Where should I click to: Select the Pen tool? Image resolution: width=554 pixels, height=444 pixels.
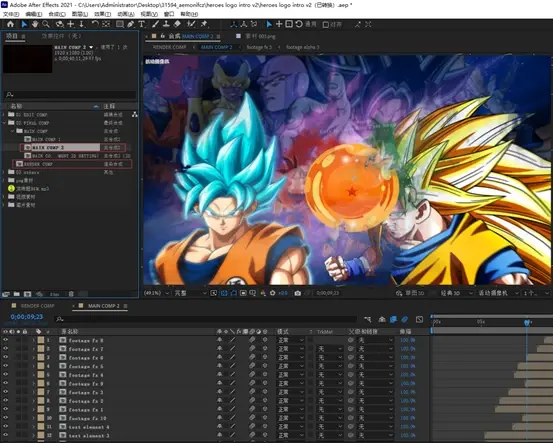coord(130,24)
